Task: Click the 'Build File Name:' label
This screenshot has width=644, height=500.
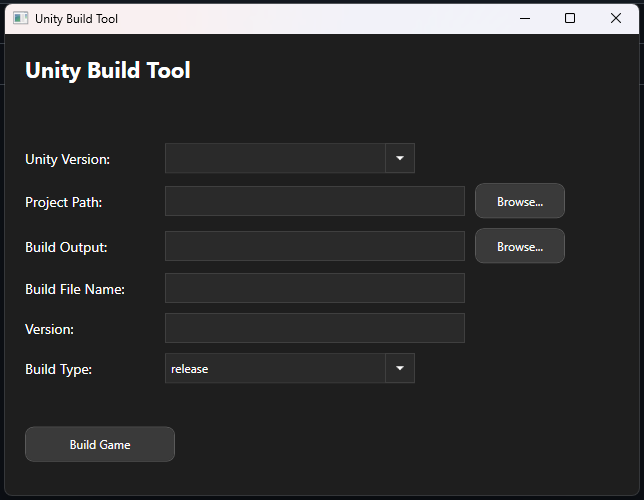Action: pyautogui.click(x=75, y=289)
